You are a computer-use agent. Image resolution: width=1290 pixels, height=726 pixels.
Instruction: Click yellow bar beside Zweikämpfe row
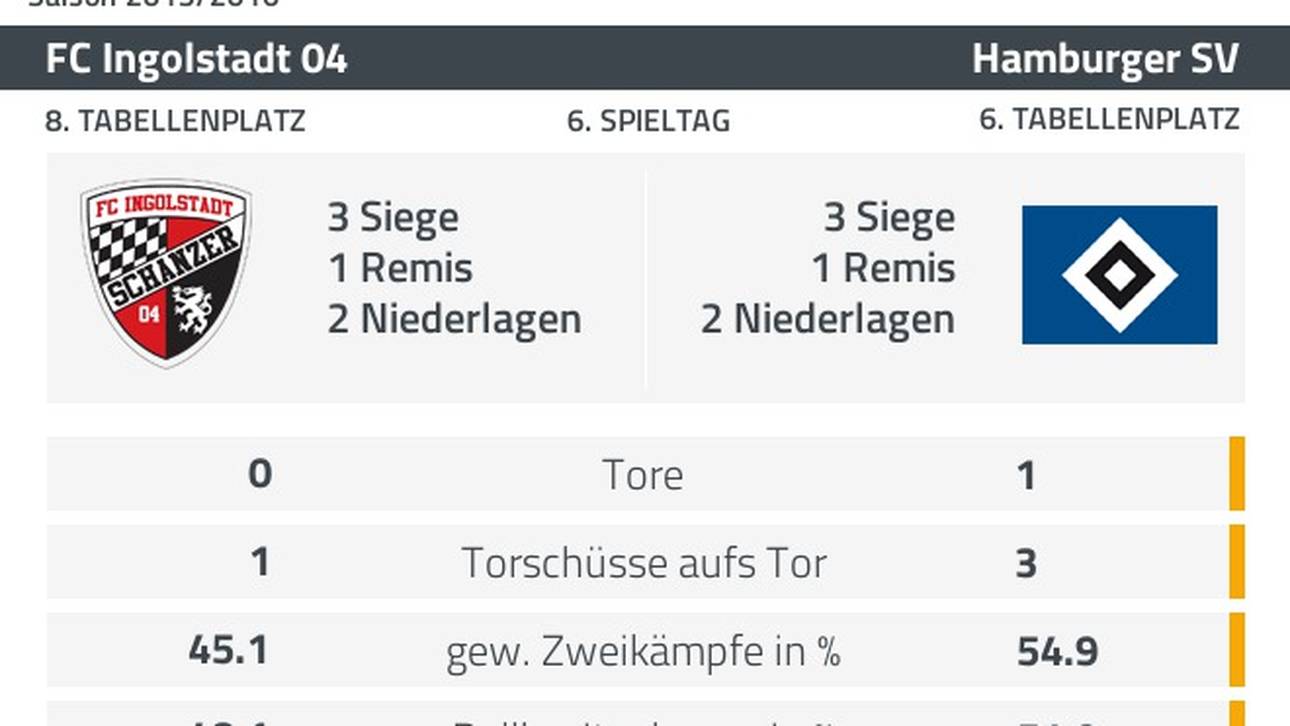[1237, 650]
